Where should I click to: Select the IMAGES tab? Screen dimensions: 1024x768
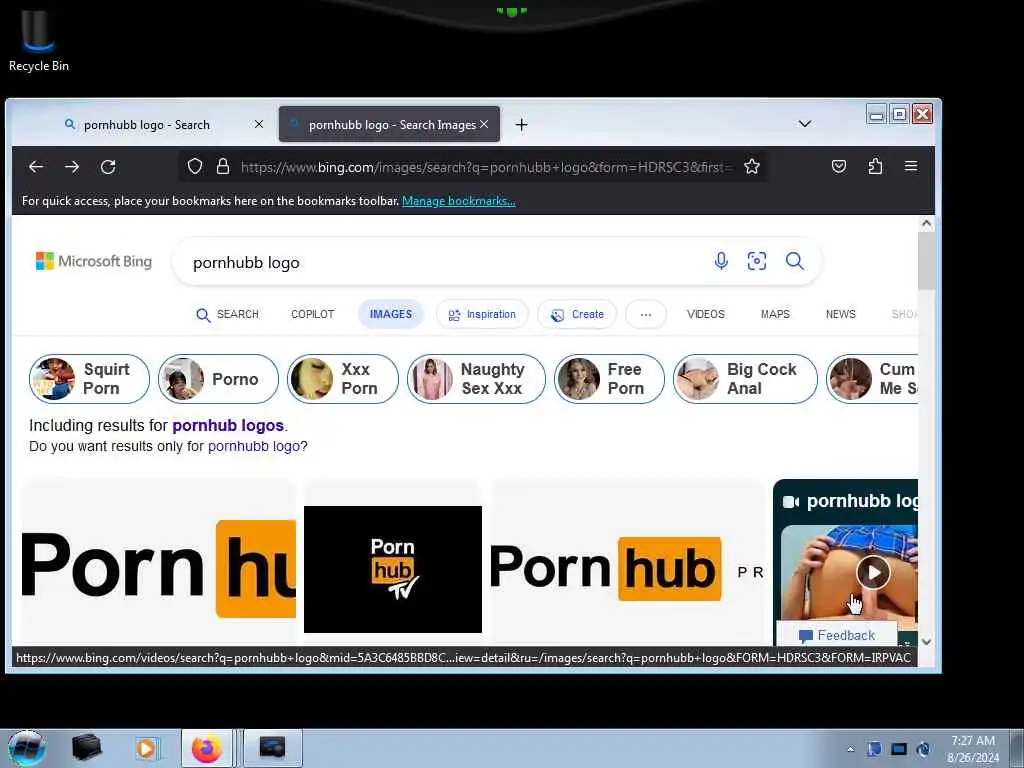(x=391, y=314)
